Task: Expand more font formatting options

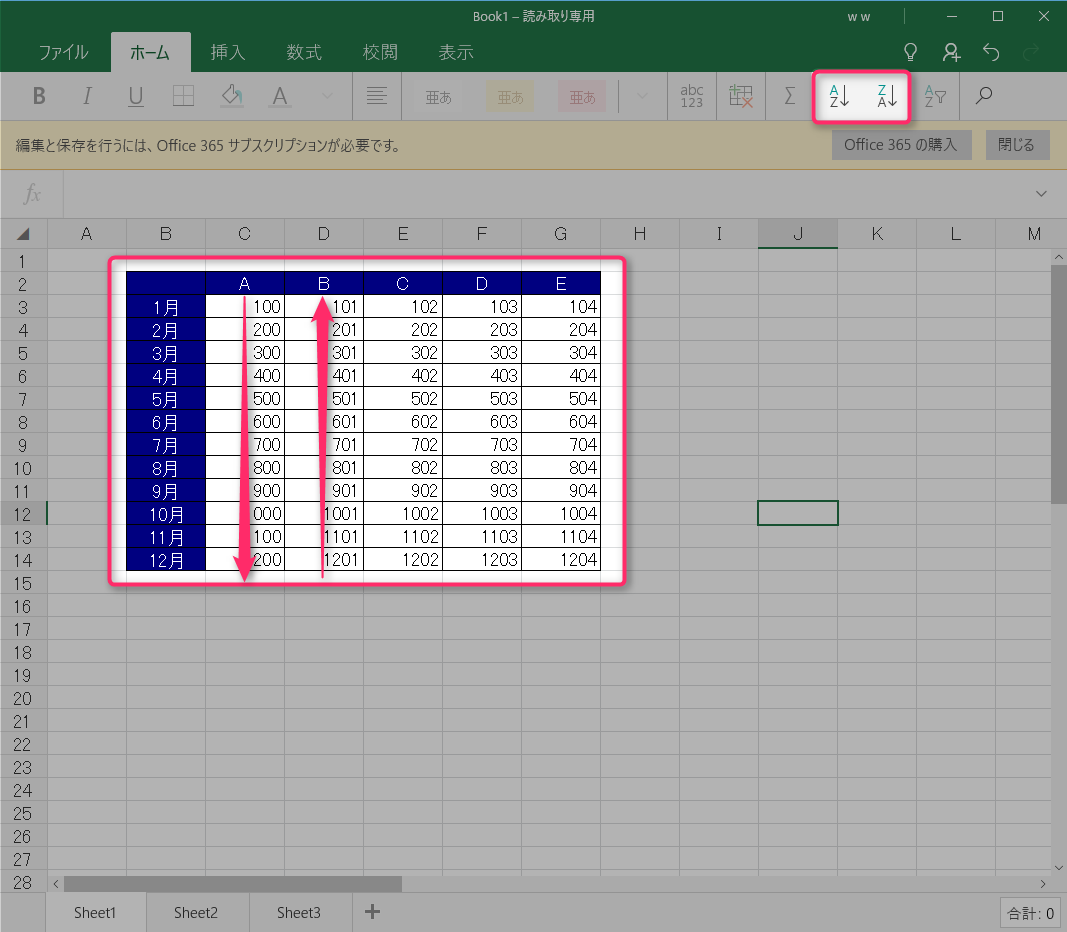Action: click(x=327, y=96)
